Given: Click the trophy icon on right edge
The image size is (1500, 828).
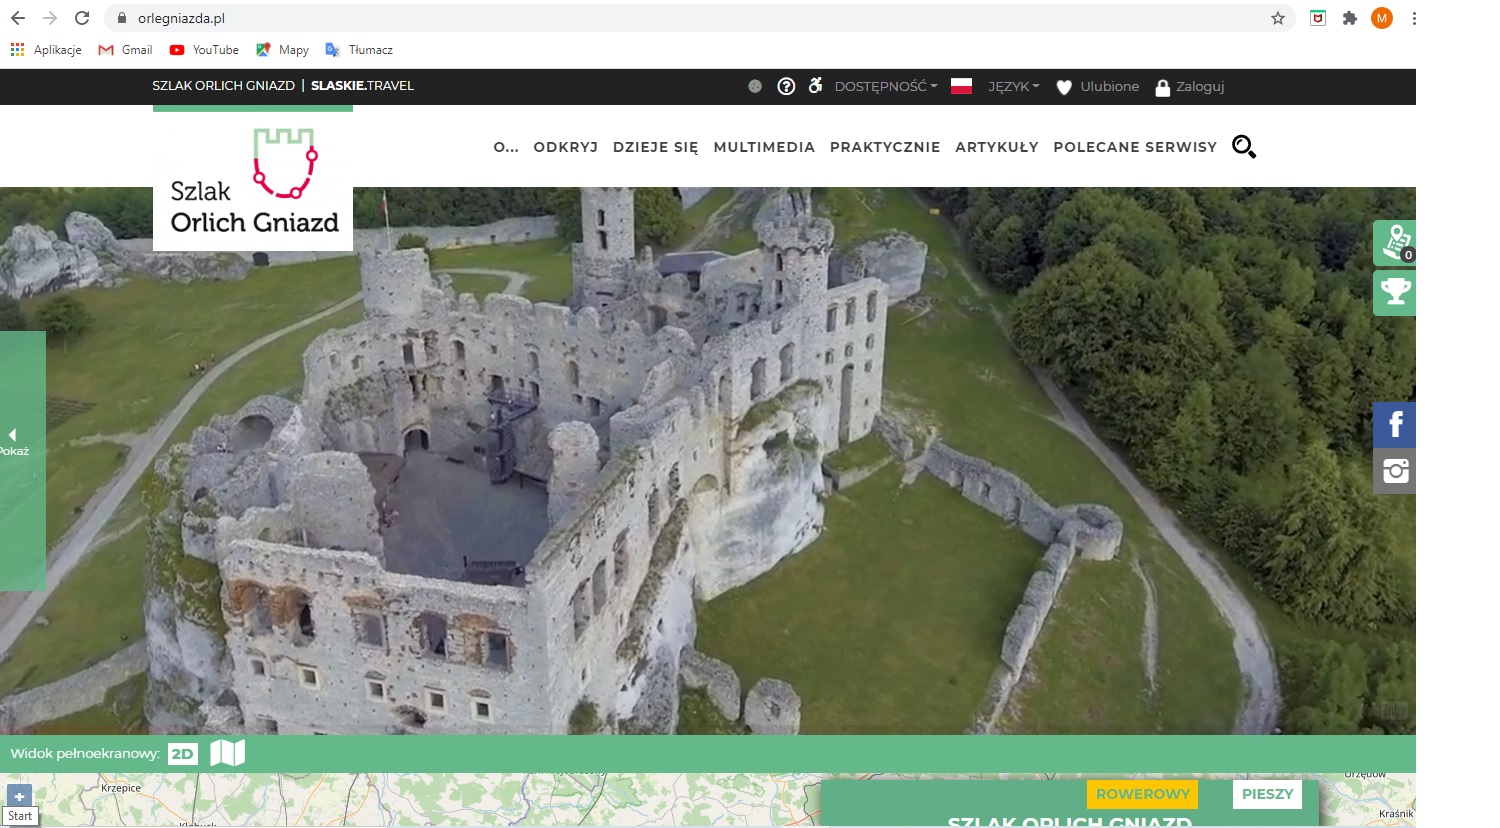Looking at the screenshot, I should click(x=1395, y=293).
